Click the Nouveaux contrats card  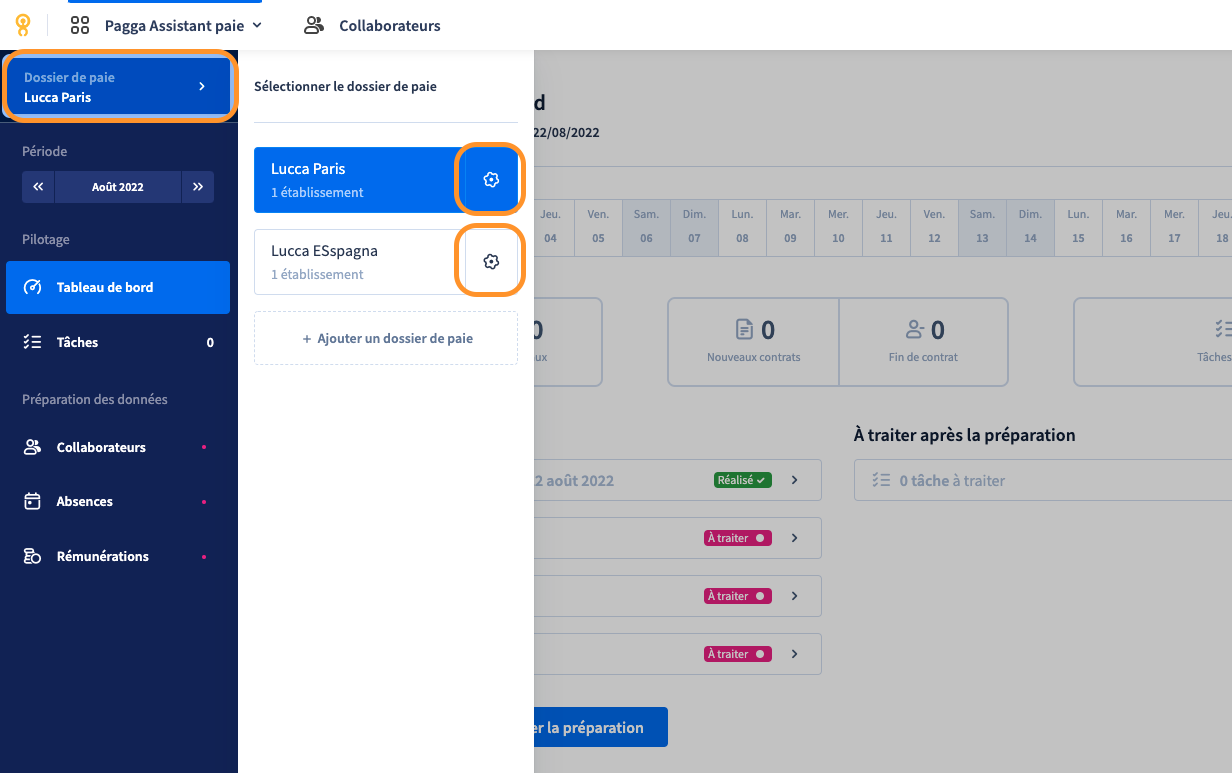click(753, 342)
